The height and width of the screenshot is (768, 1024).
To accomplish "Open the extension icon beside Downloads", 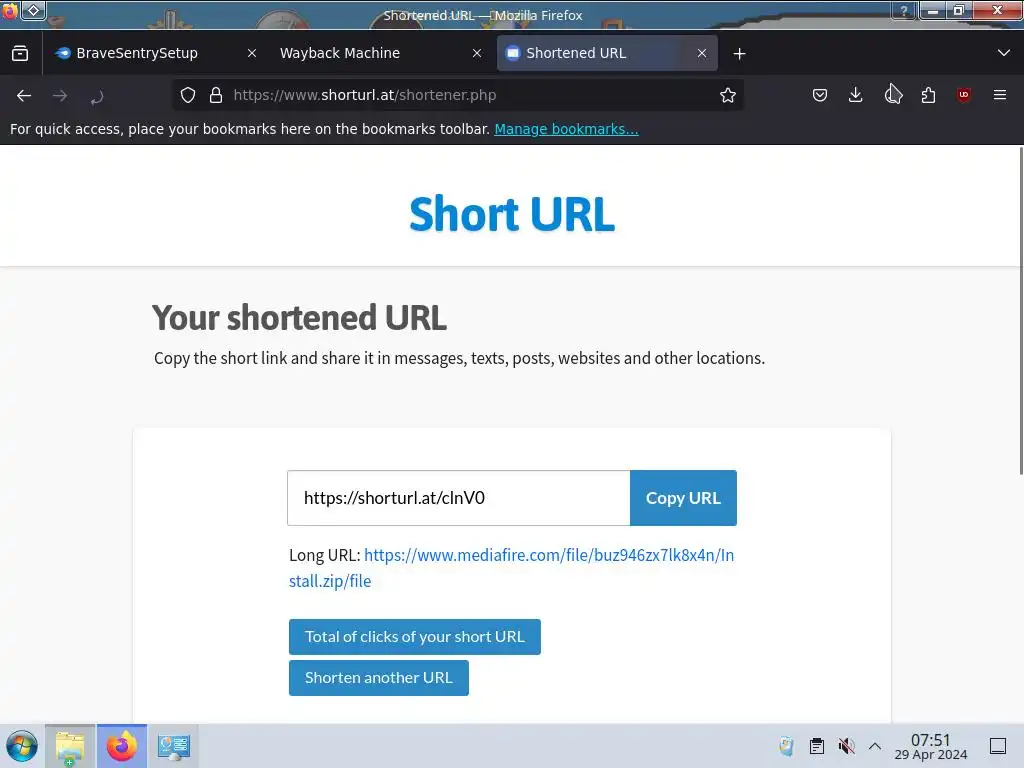I will 893,95.
